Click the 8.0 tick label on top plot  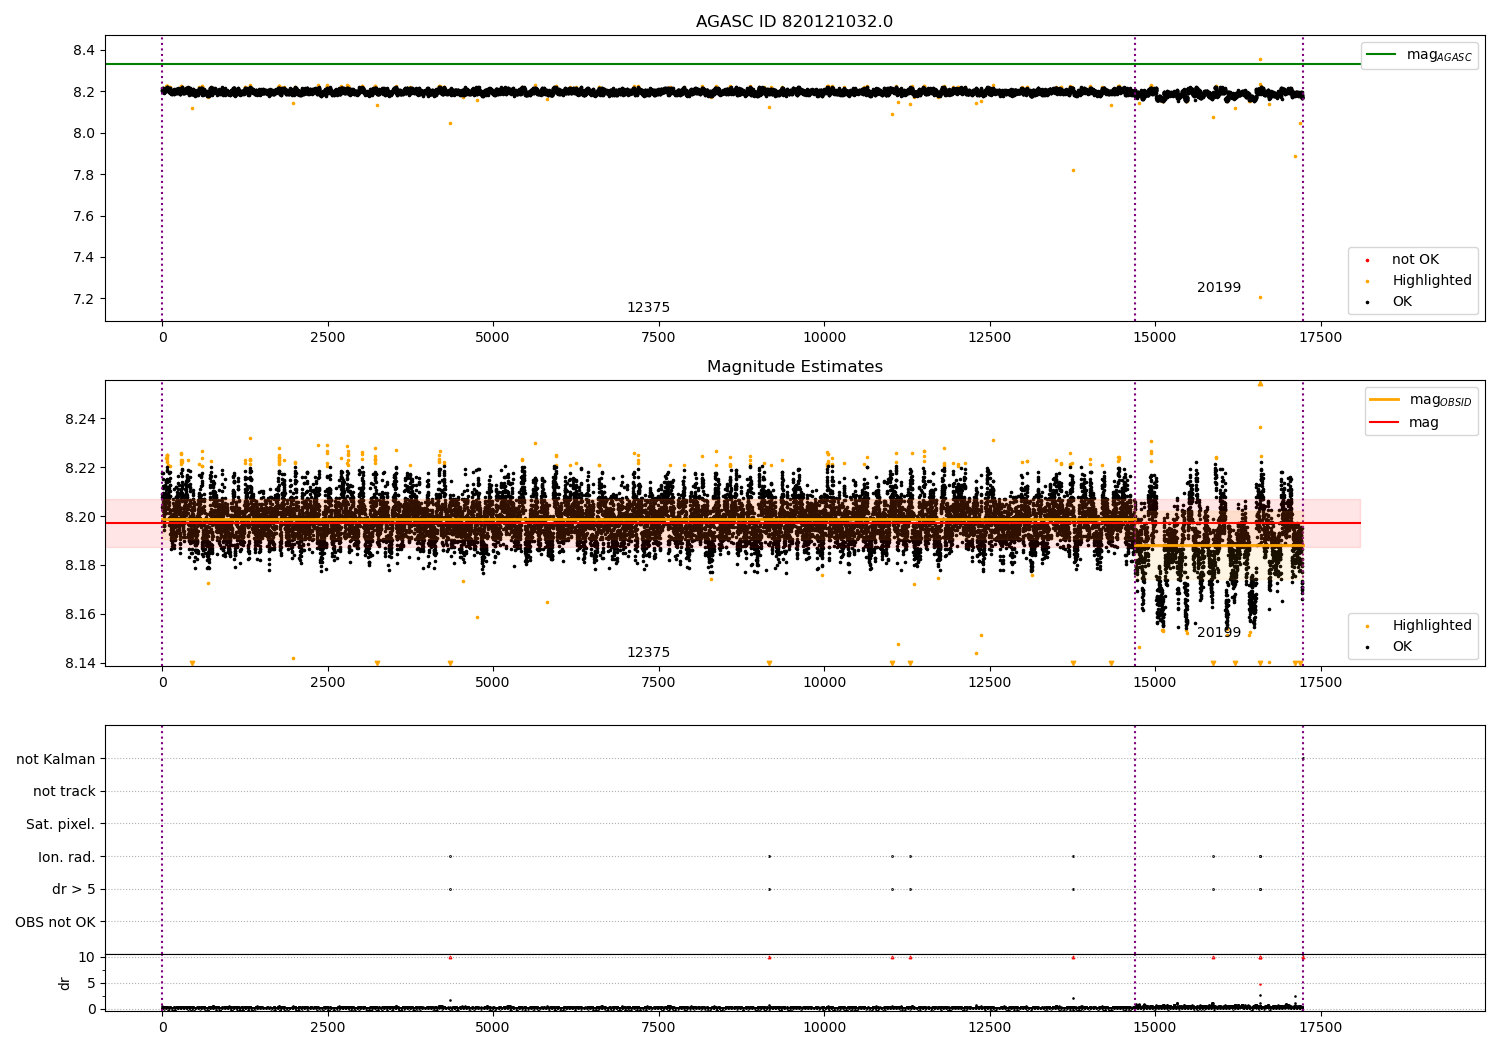pos(84,134)
